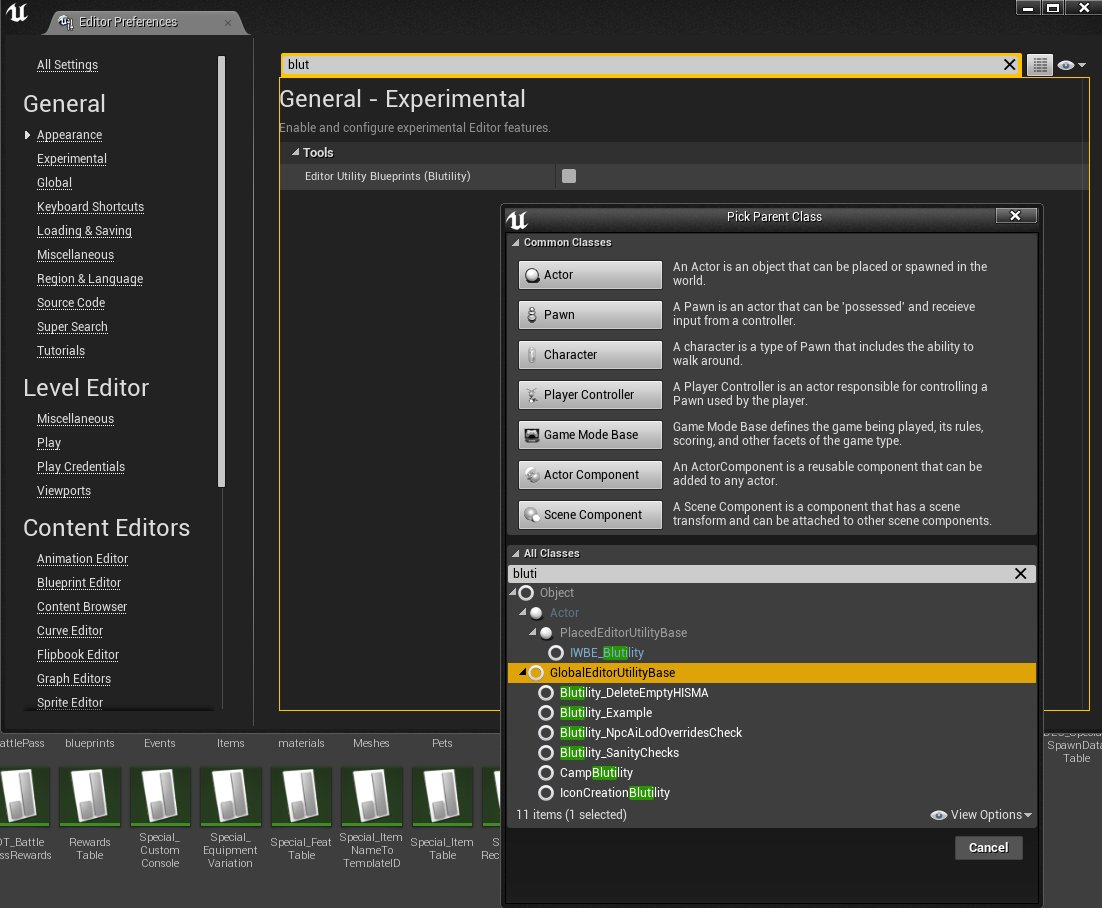Click the grid view icon beside search
1102x908 pixels.
pyautogui.click(x=1039, y=65)
